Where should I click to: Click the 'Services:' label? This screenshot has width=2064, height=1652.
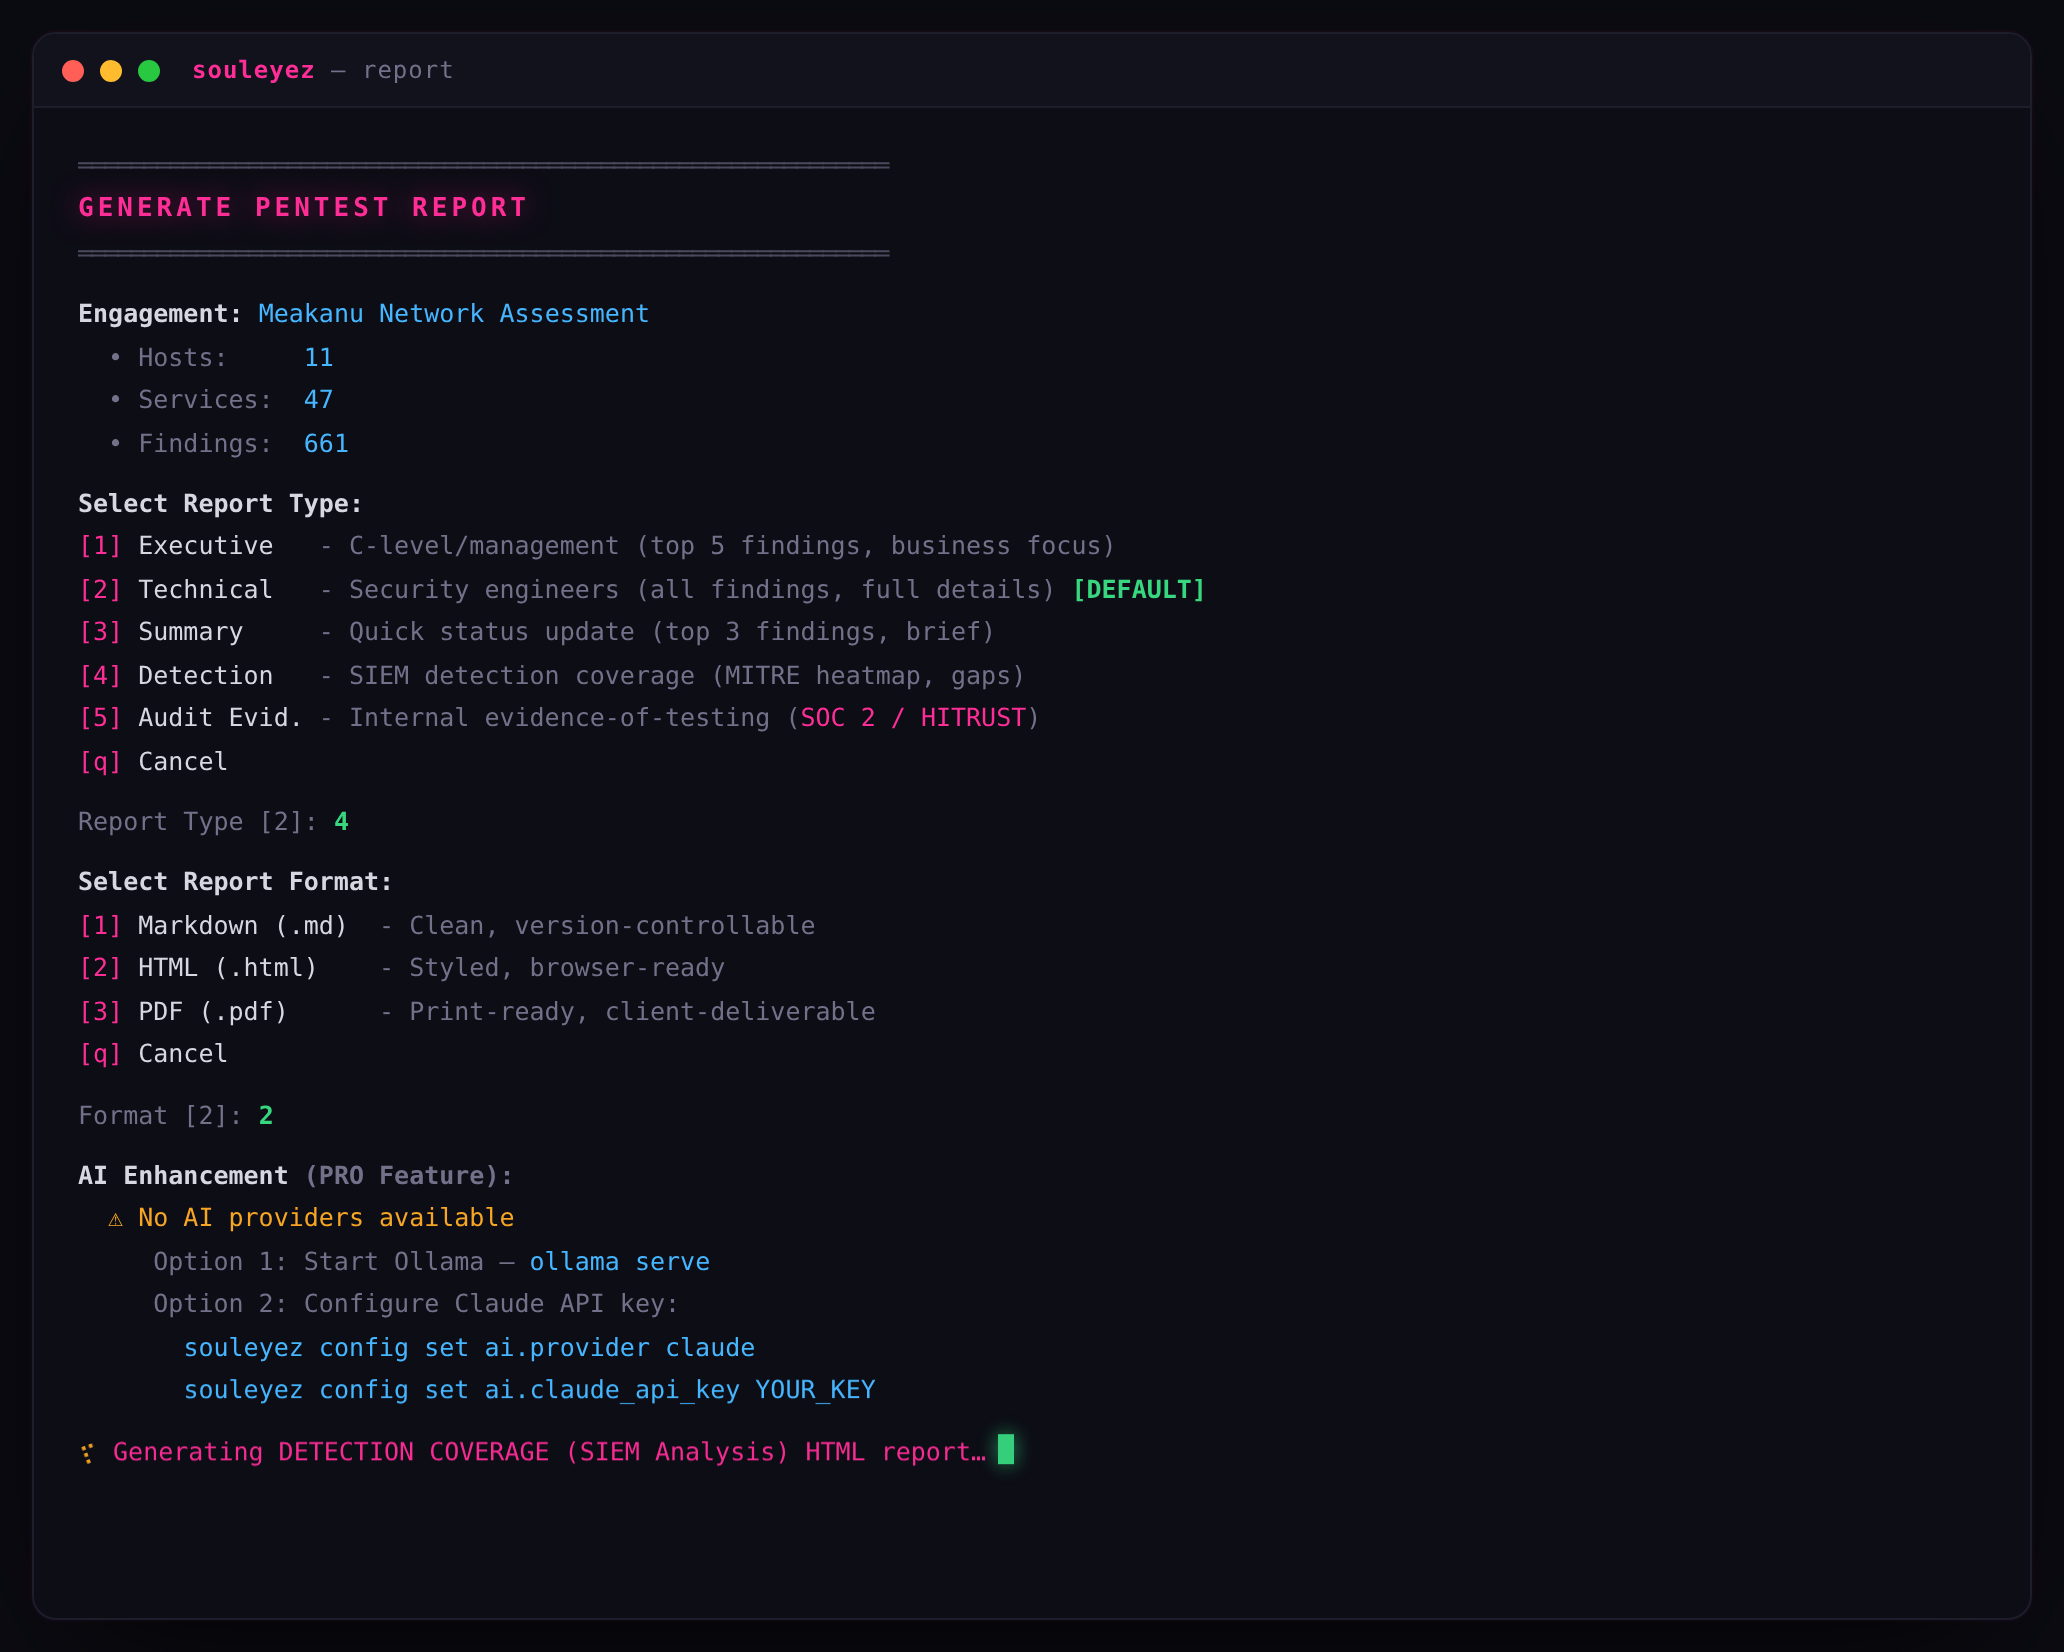click(x=205, y=400)
